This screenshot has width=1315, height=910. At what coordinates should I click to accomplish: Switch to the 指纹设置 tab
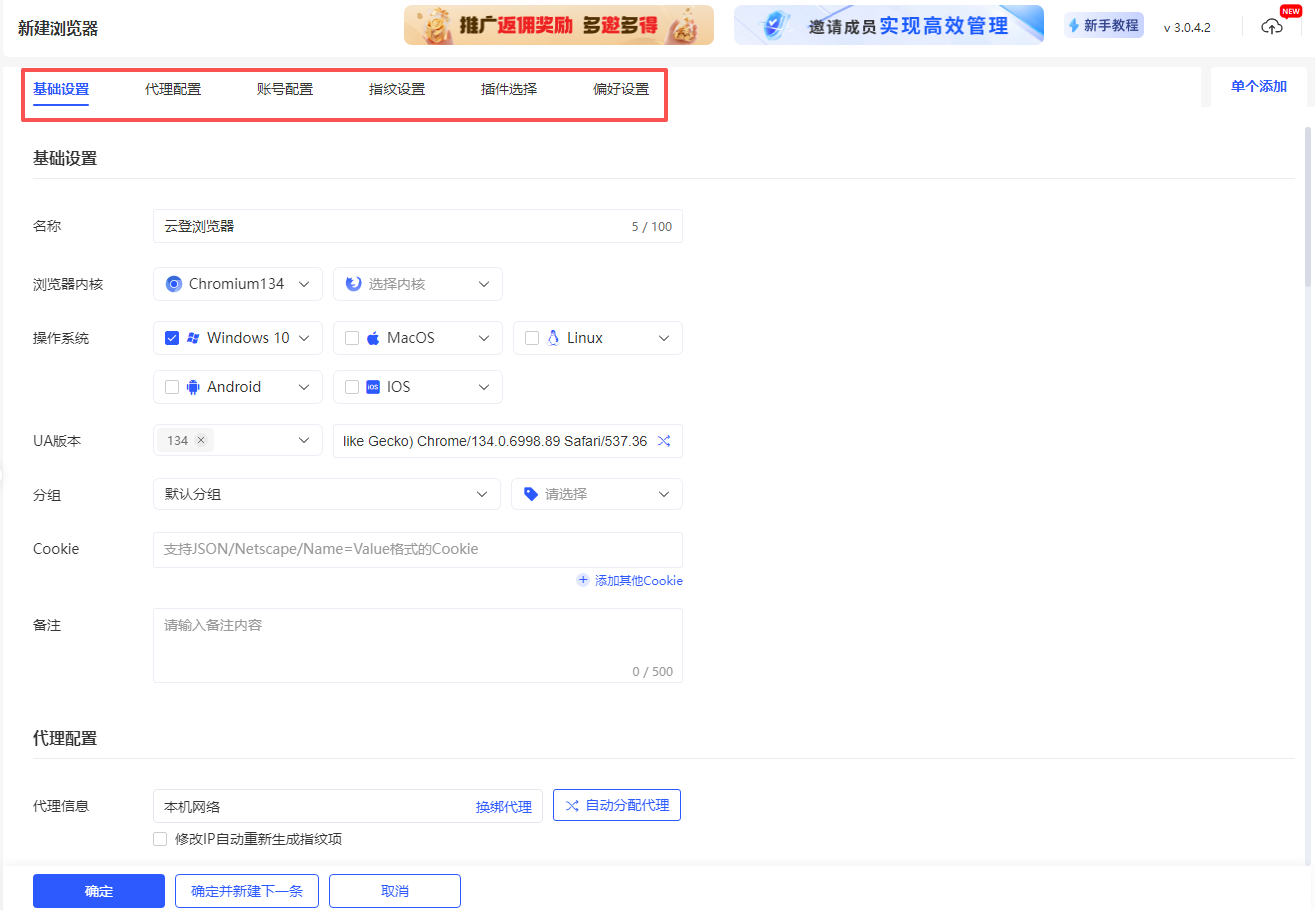[395, 88]
